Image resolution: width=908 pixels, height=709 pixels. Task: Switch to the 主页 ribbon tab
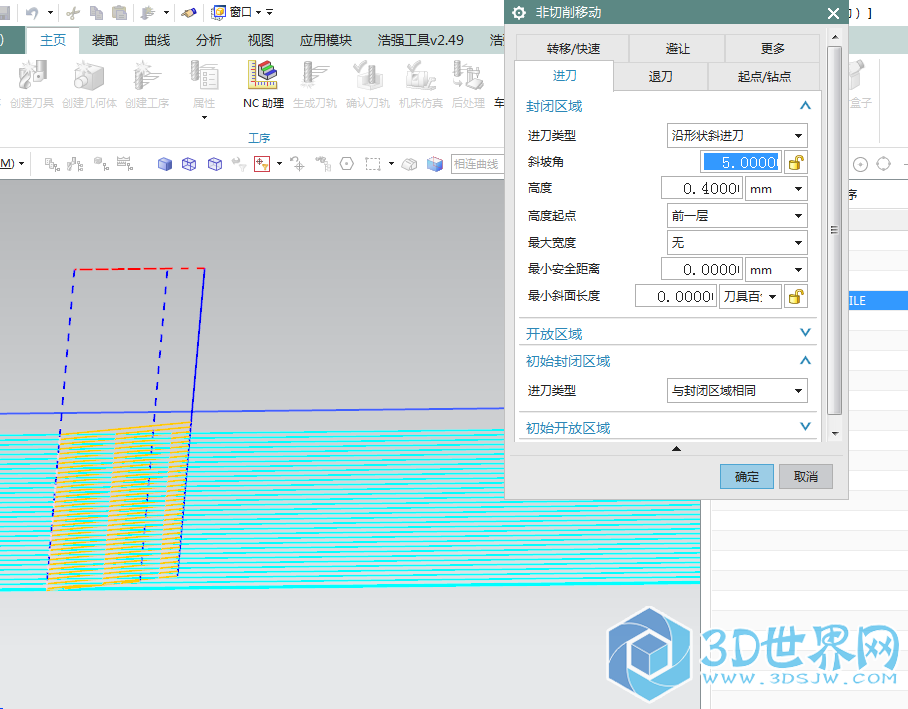[x=53, y=40]
